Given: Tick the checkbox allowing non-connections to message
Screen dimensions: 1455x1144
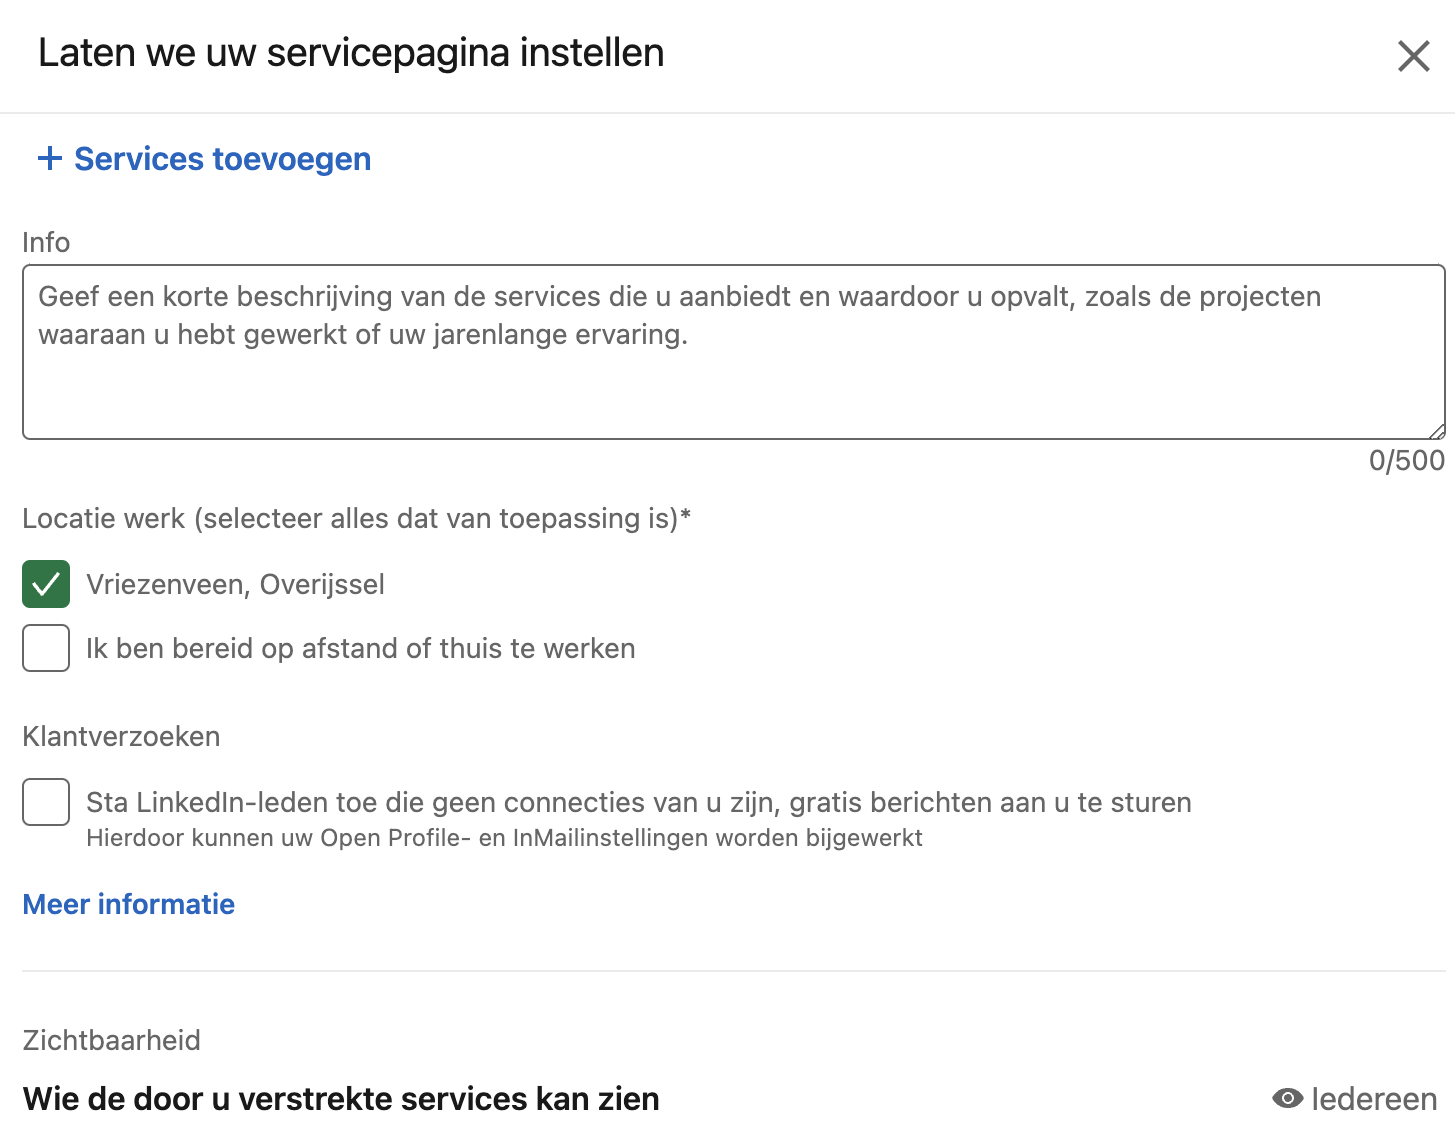Looking at the screenshot, I should (x=46, y=802).
